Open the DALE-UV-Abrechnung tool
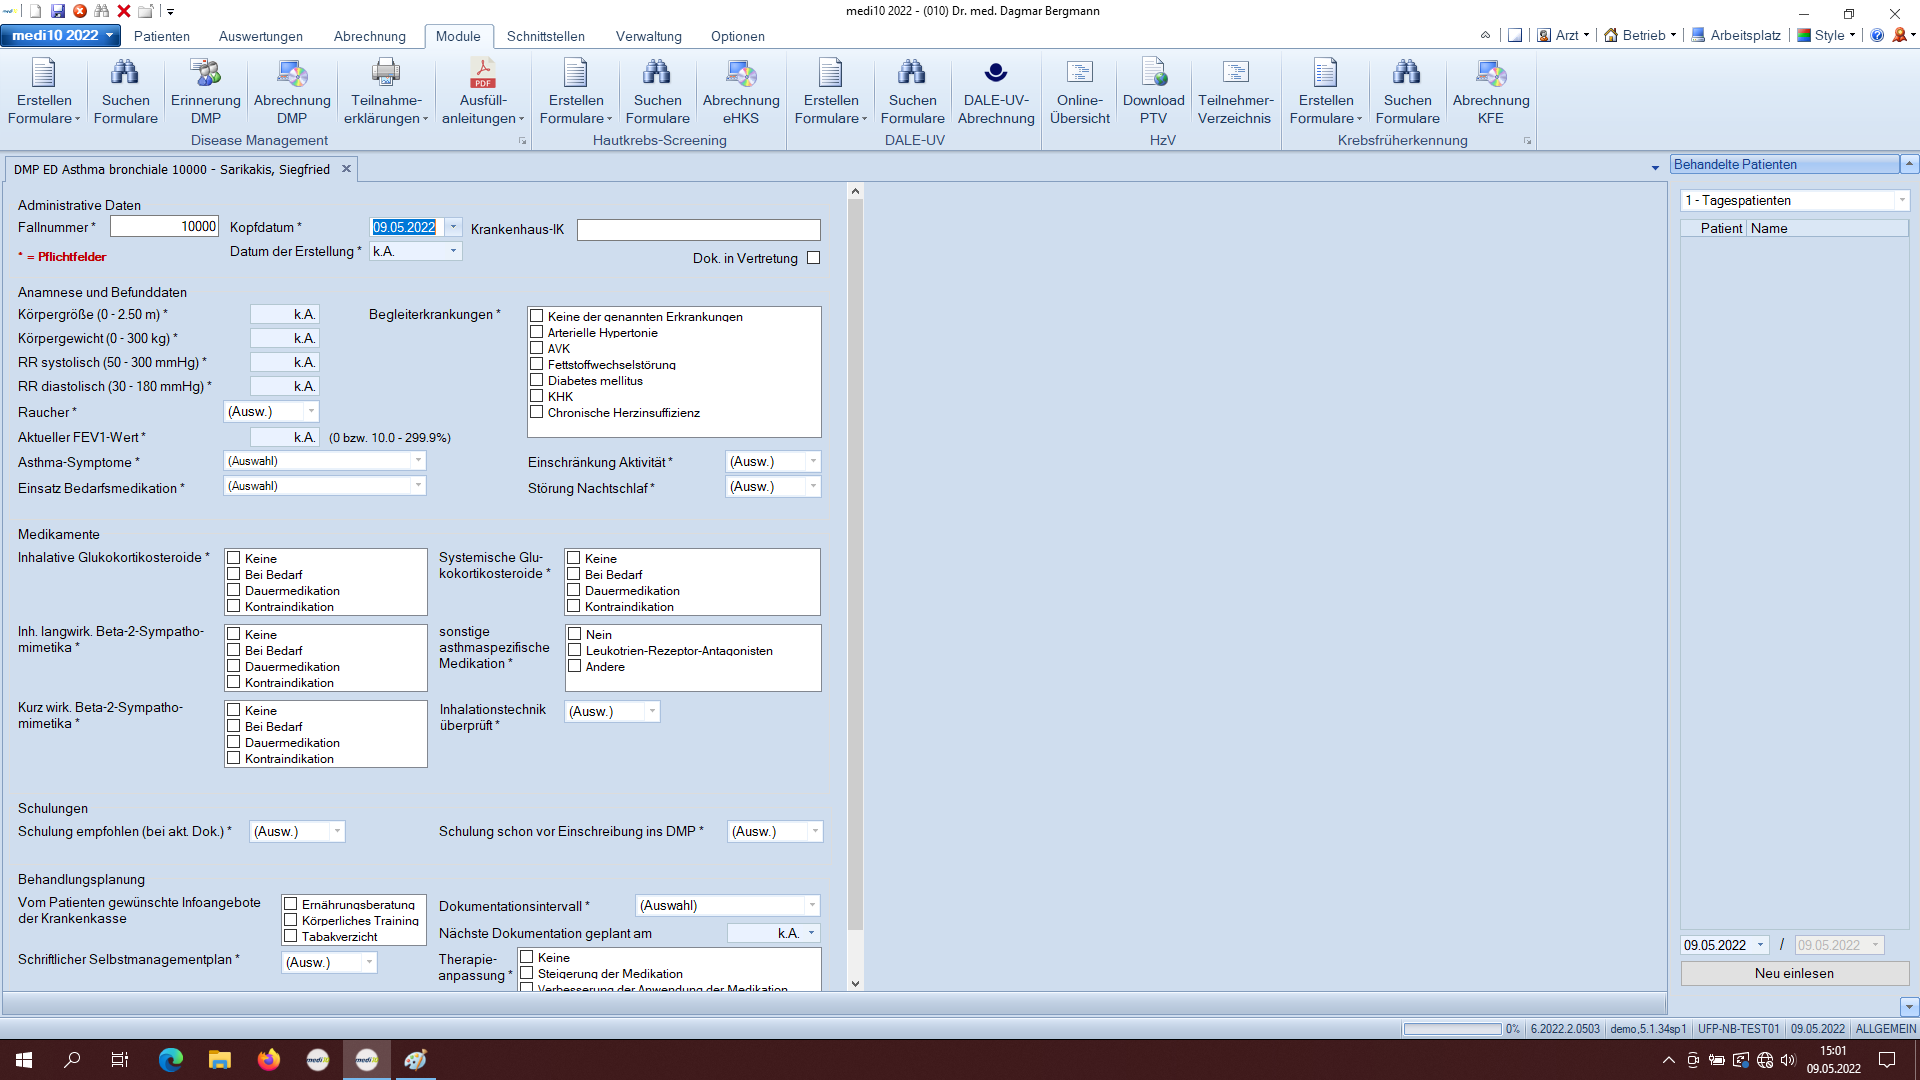The width and height of the screenshot is (1920, 1080). coord(995,90)
